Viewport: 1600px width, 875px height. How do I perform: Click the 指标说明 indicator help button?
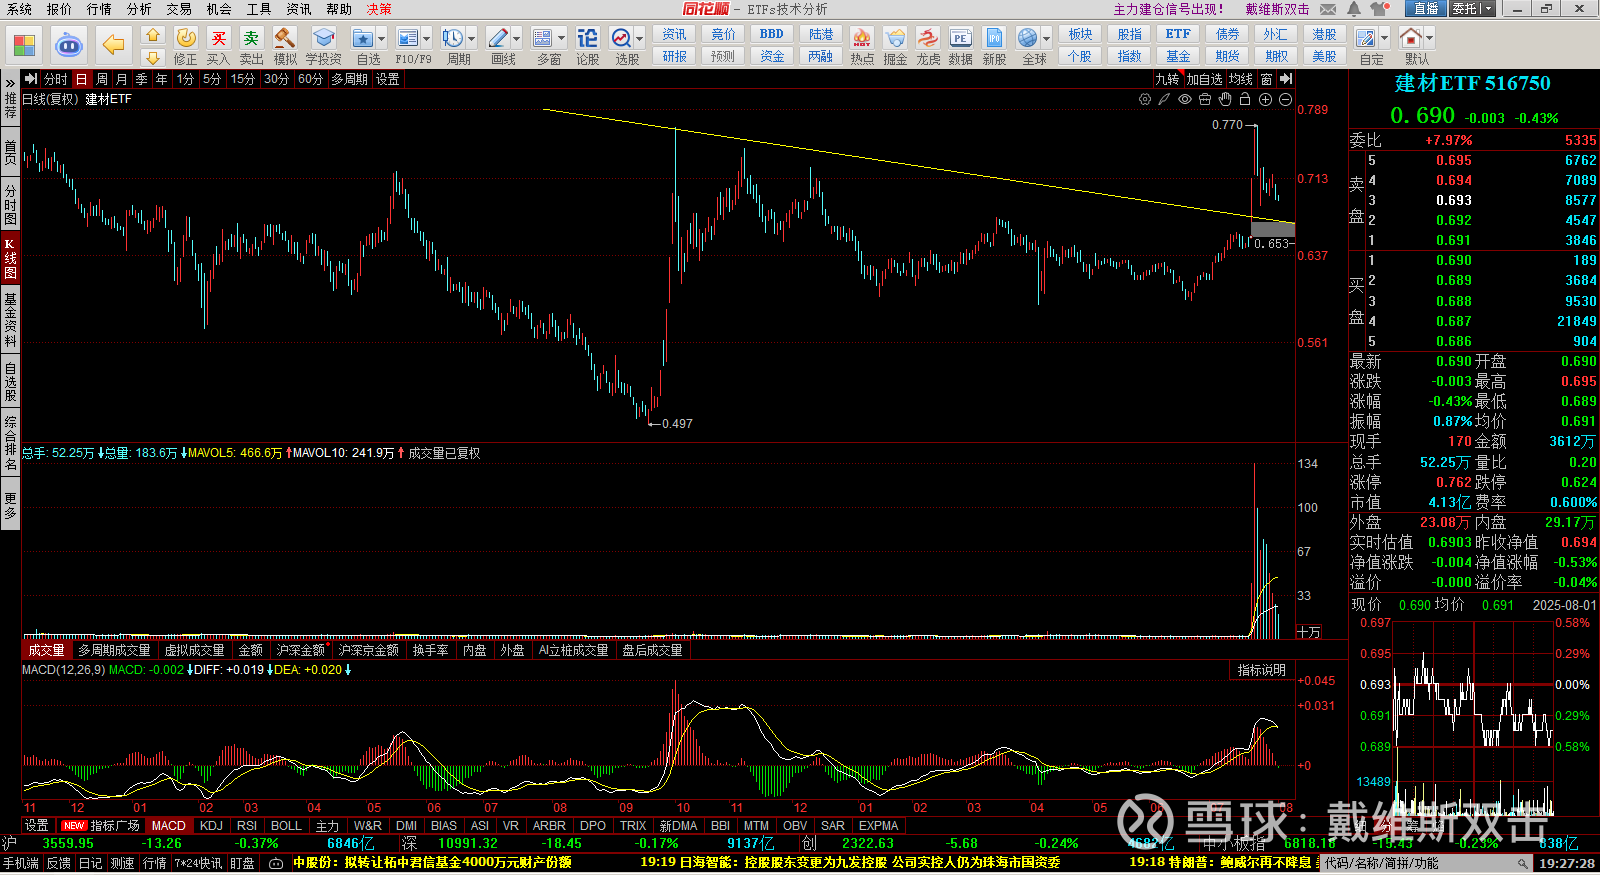[1262, 670]
